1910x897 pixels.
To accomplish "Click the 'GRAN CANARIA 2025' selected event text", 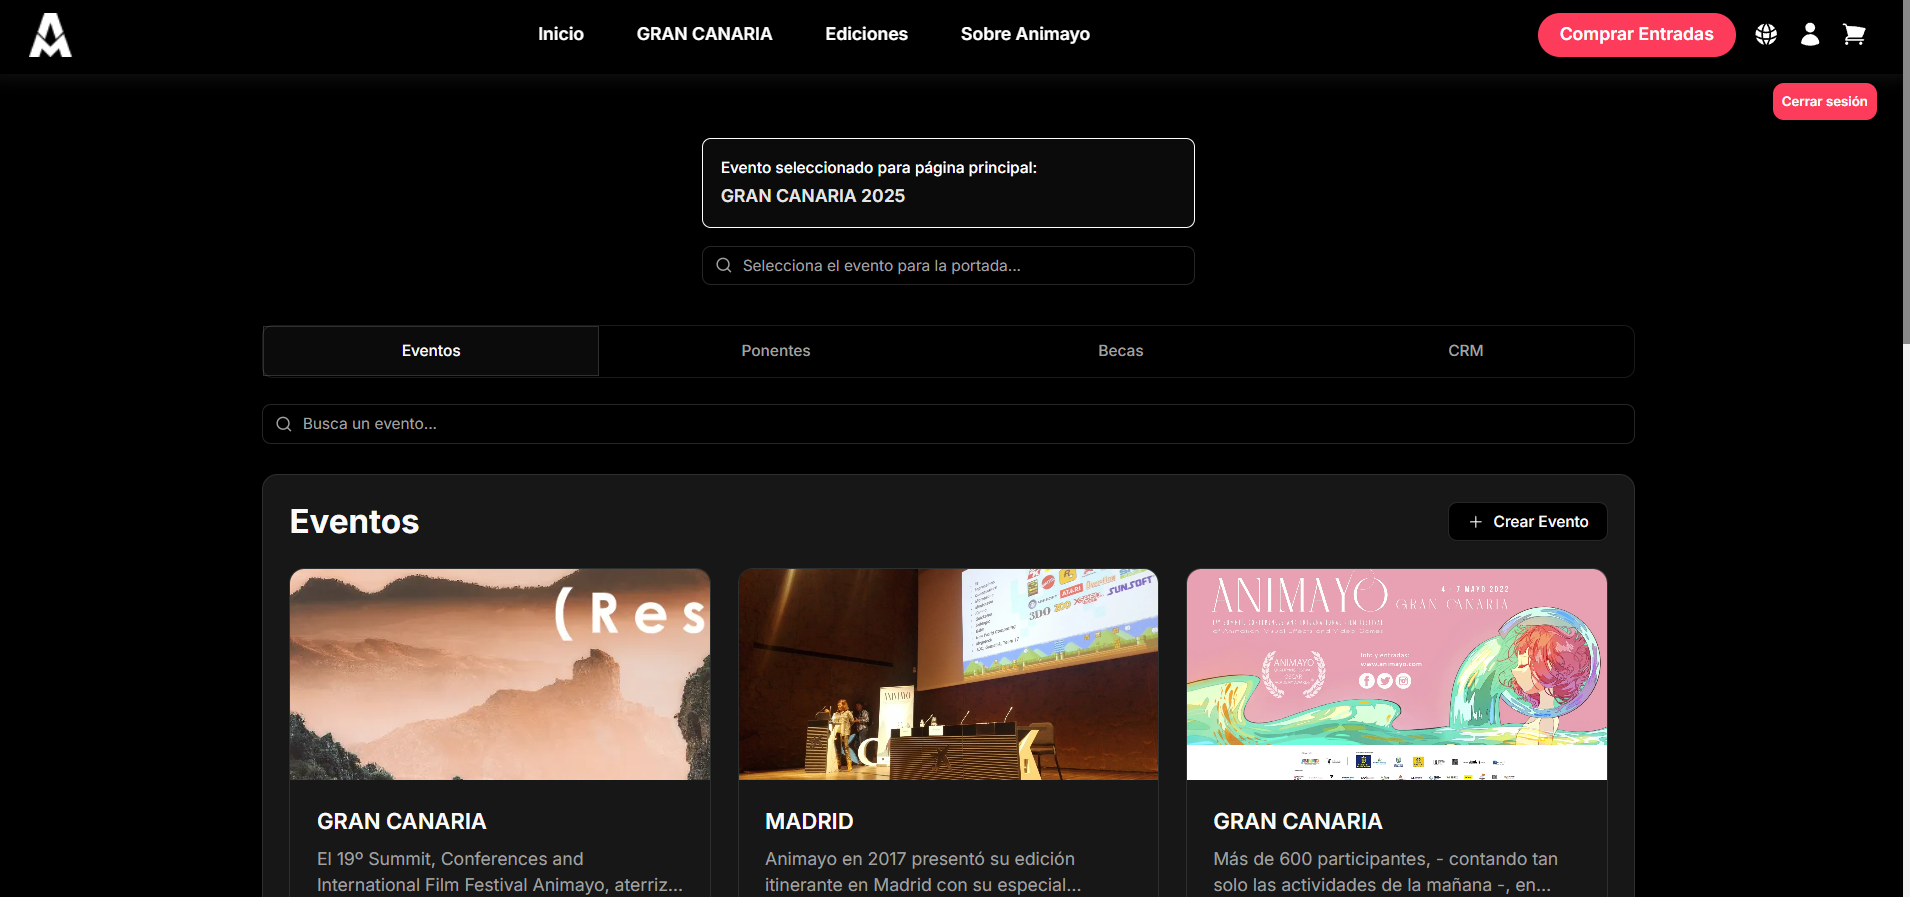I will point(813,196).
